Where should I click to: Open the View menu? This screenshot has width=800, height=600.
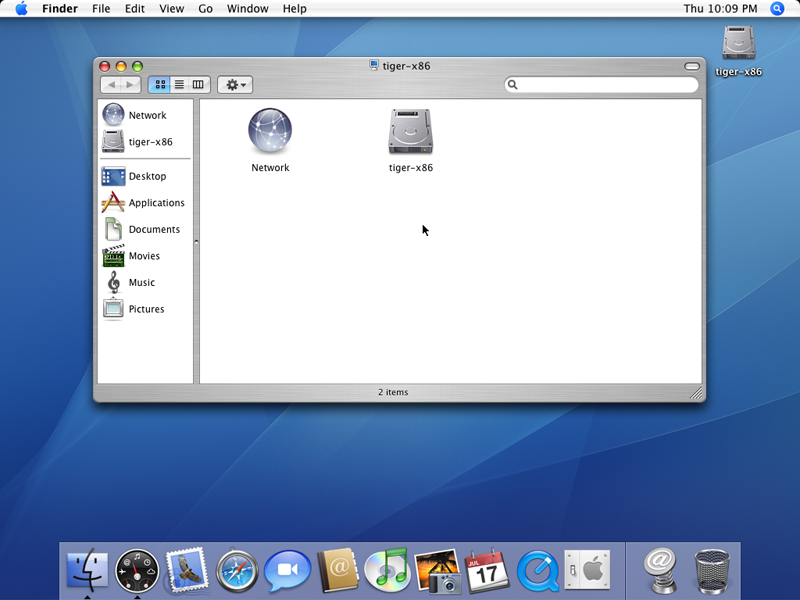pyautogui.click(x=172, y=9)
